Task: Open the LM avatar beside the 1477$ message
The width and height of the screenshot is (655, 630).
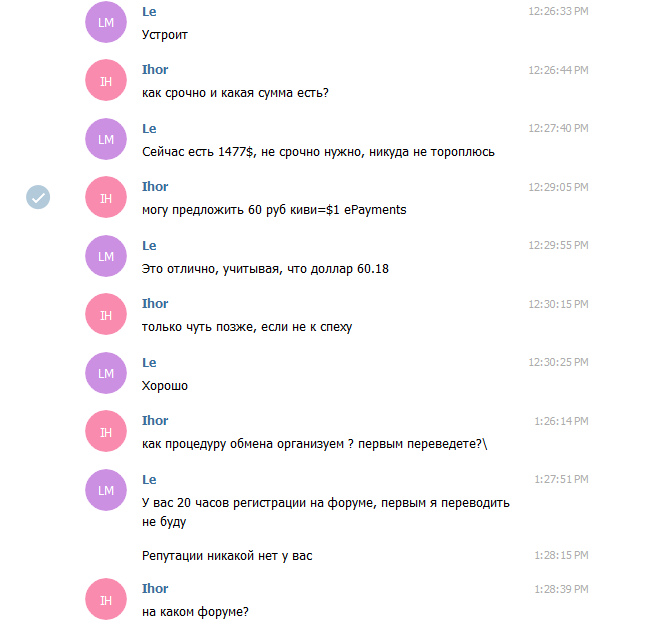Action: pyautogui.click(x=106, y=139)
